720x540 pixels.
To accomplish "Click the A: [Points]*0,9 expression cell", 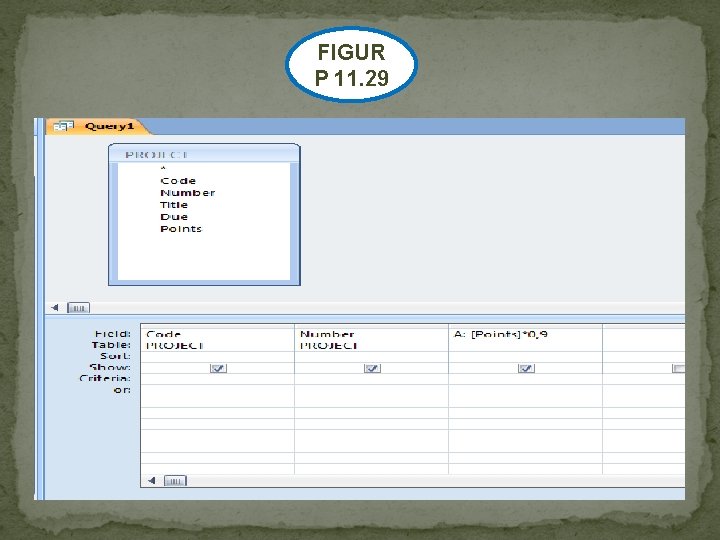I will 526,334.
